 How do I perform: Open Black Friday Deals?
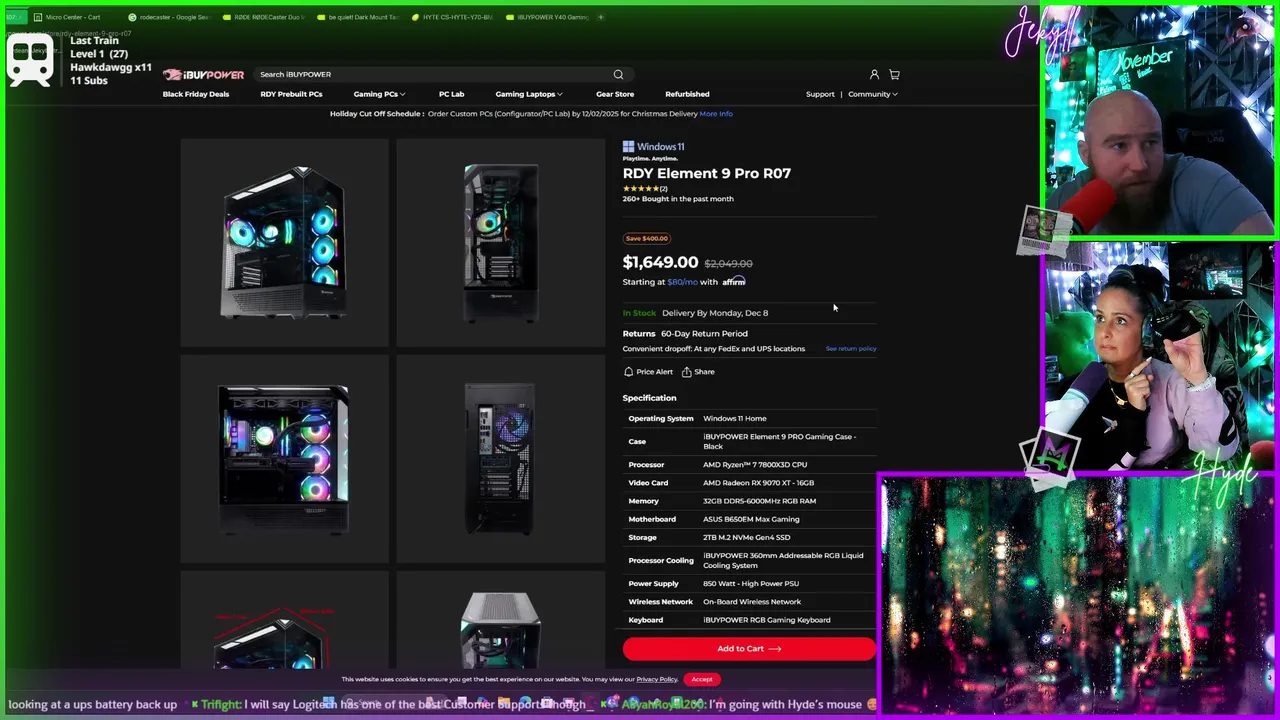click(196, 94)
